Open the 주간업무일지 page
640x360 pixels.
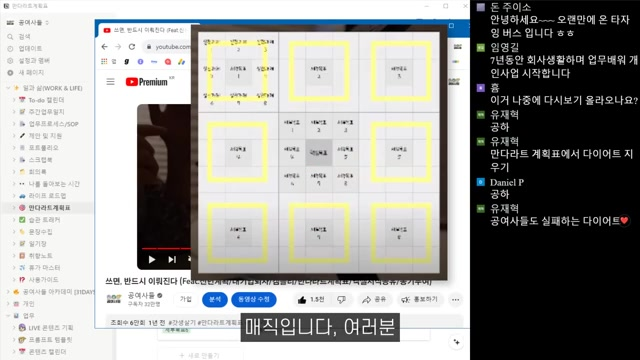[46, 112]
